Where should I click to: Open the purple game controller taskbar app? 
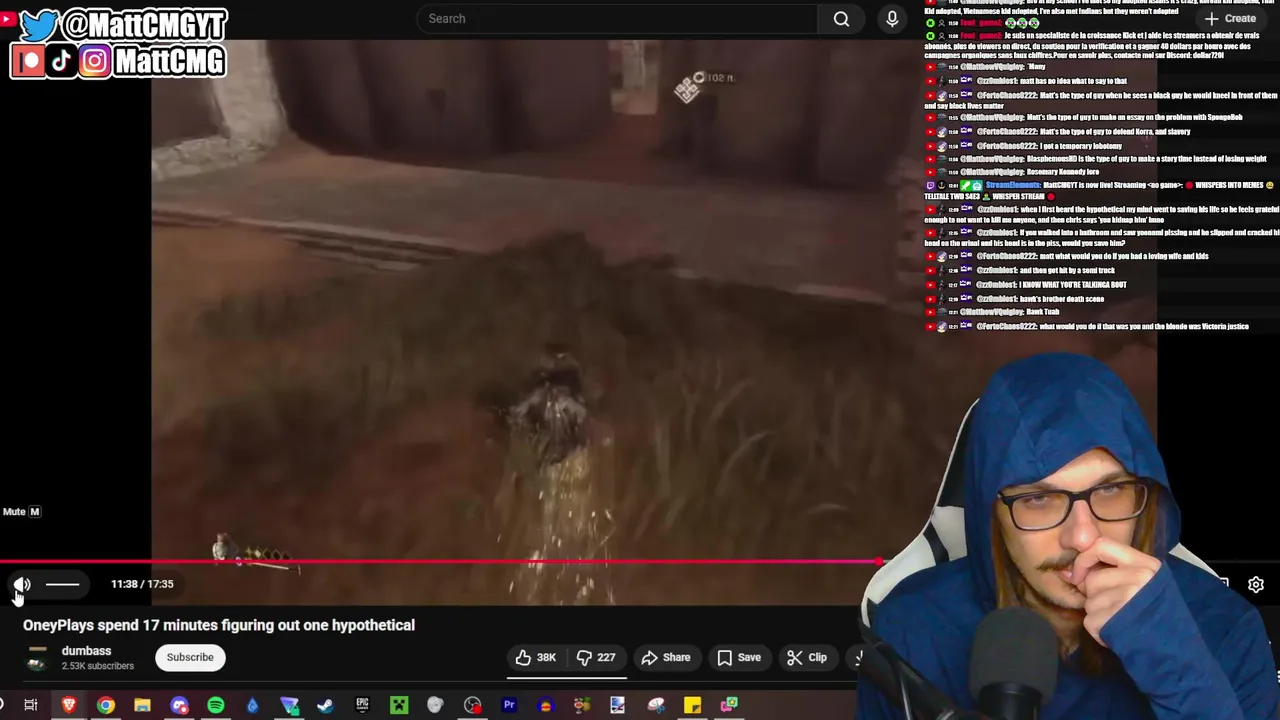coord(179,705)
